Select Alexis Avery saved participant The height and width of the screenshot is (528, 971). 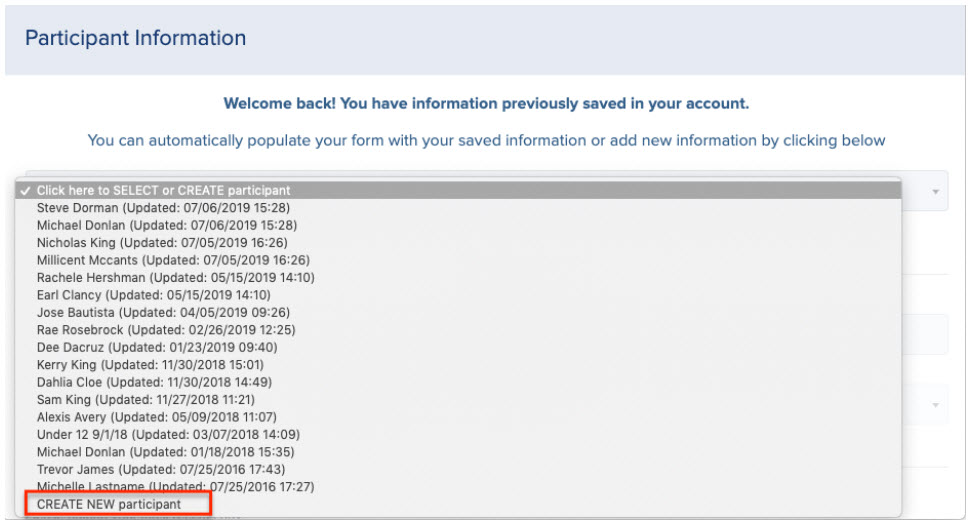coord(458,417)
